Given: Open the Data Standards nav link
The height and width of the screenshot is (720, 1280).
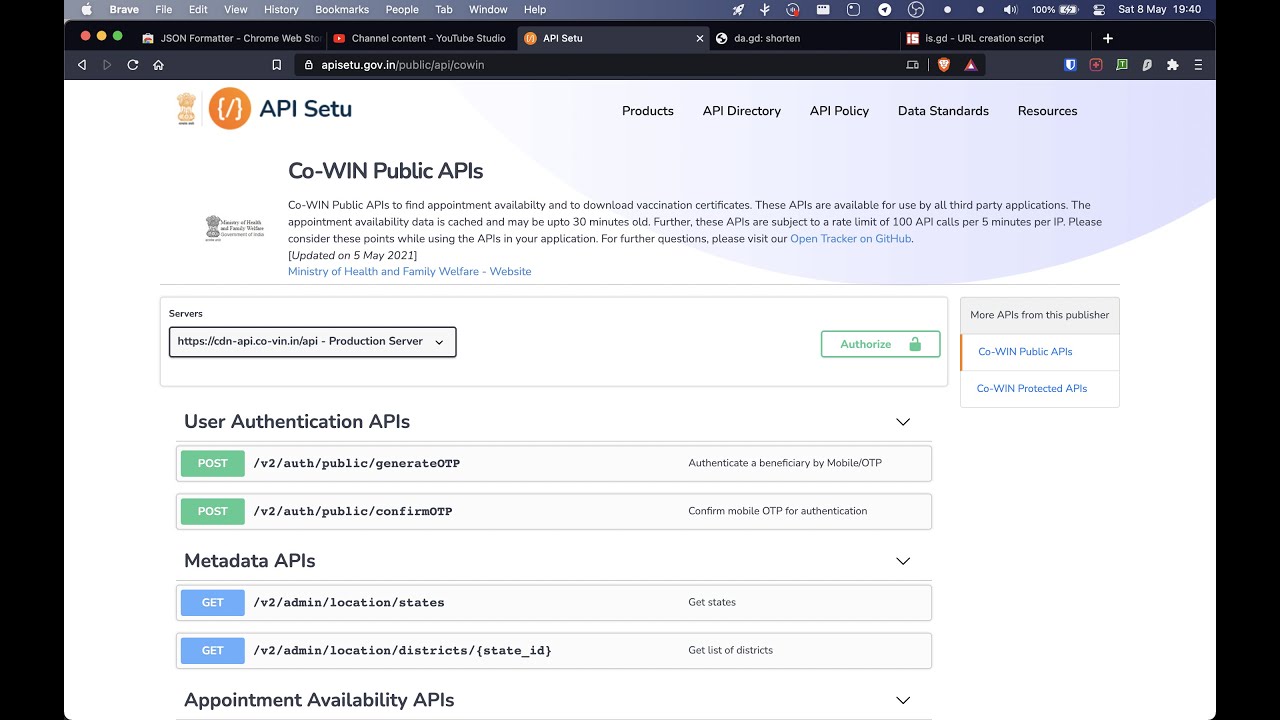Looking at the screenshot, I should click(943, 111).
